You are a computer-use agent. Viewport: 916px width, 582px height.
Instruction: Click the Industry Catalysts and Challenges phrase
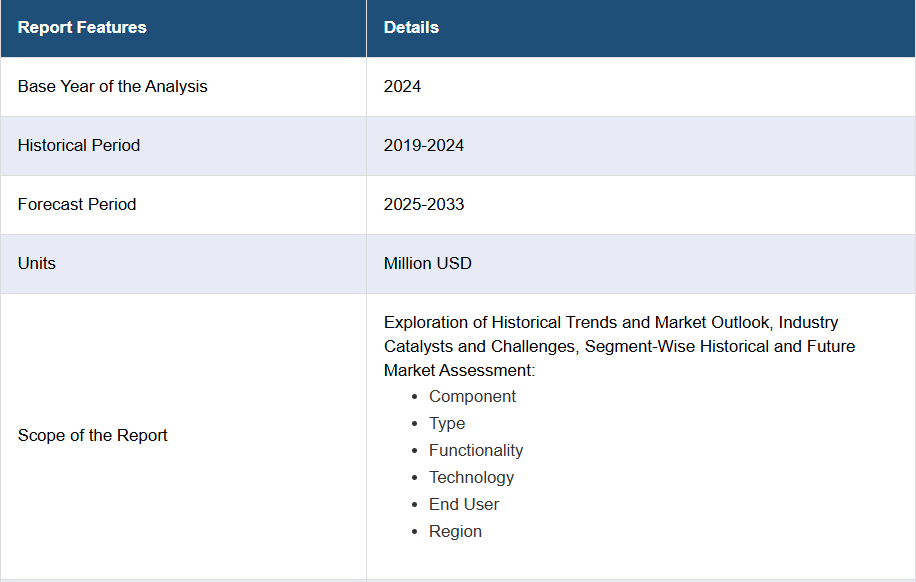point(480,347)
